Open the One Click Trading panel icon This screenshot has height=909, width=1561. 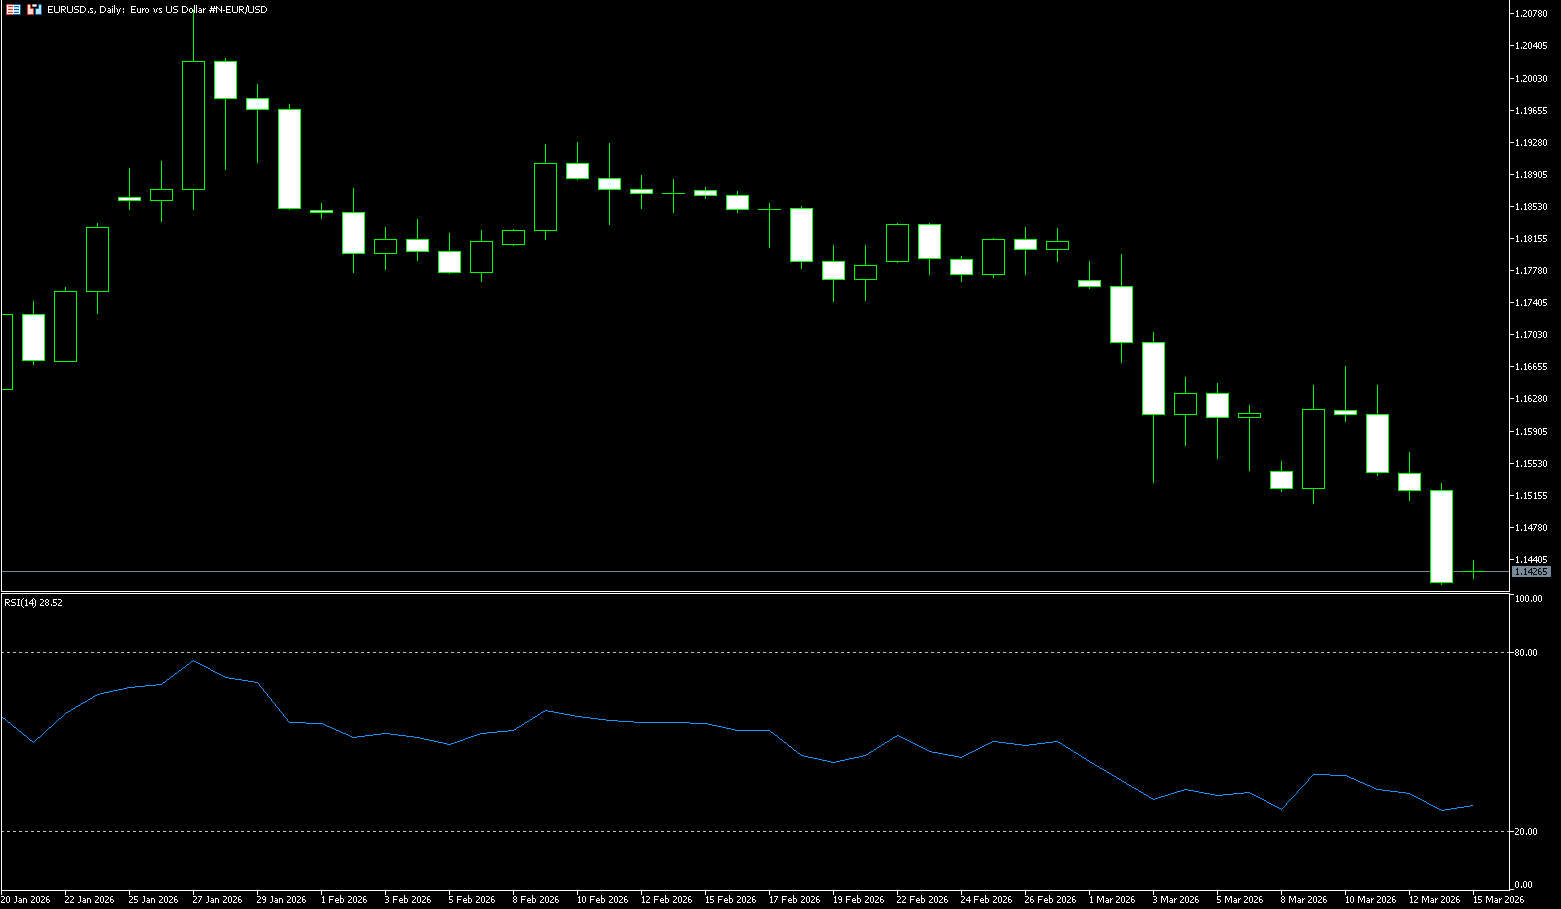pyautogui.click(x=34, y=9)
